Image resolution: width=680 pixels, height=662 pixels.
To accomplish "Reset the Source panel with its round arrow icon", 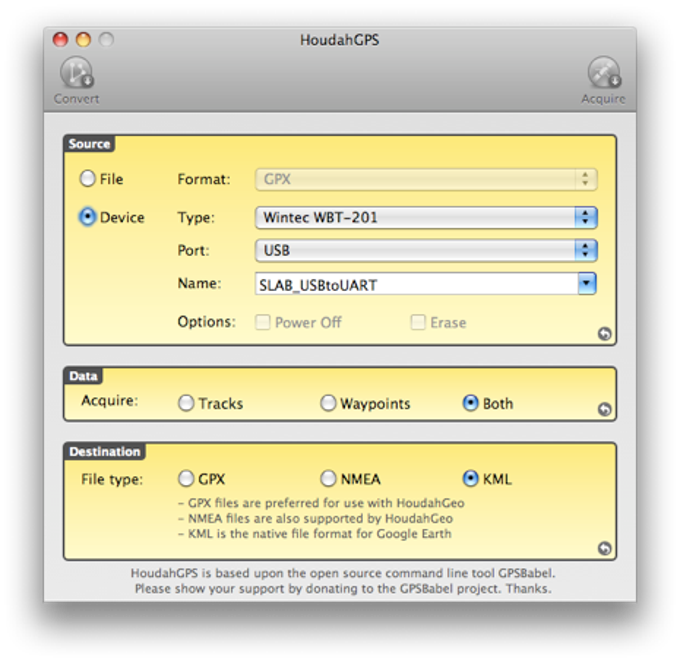I will coord(604,334).
